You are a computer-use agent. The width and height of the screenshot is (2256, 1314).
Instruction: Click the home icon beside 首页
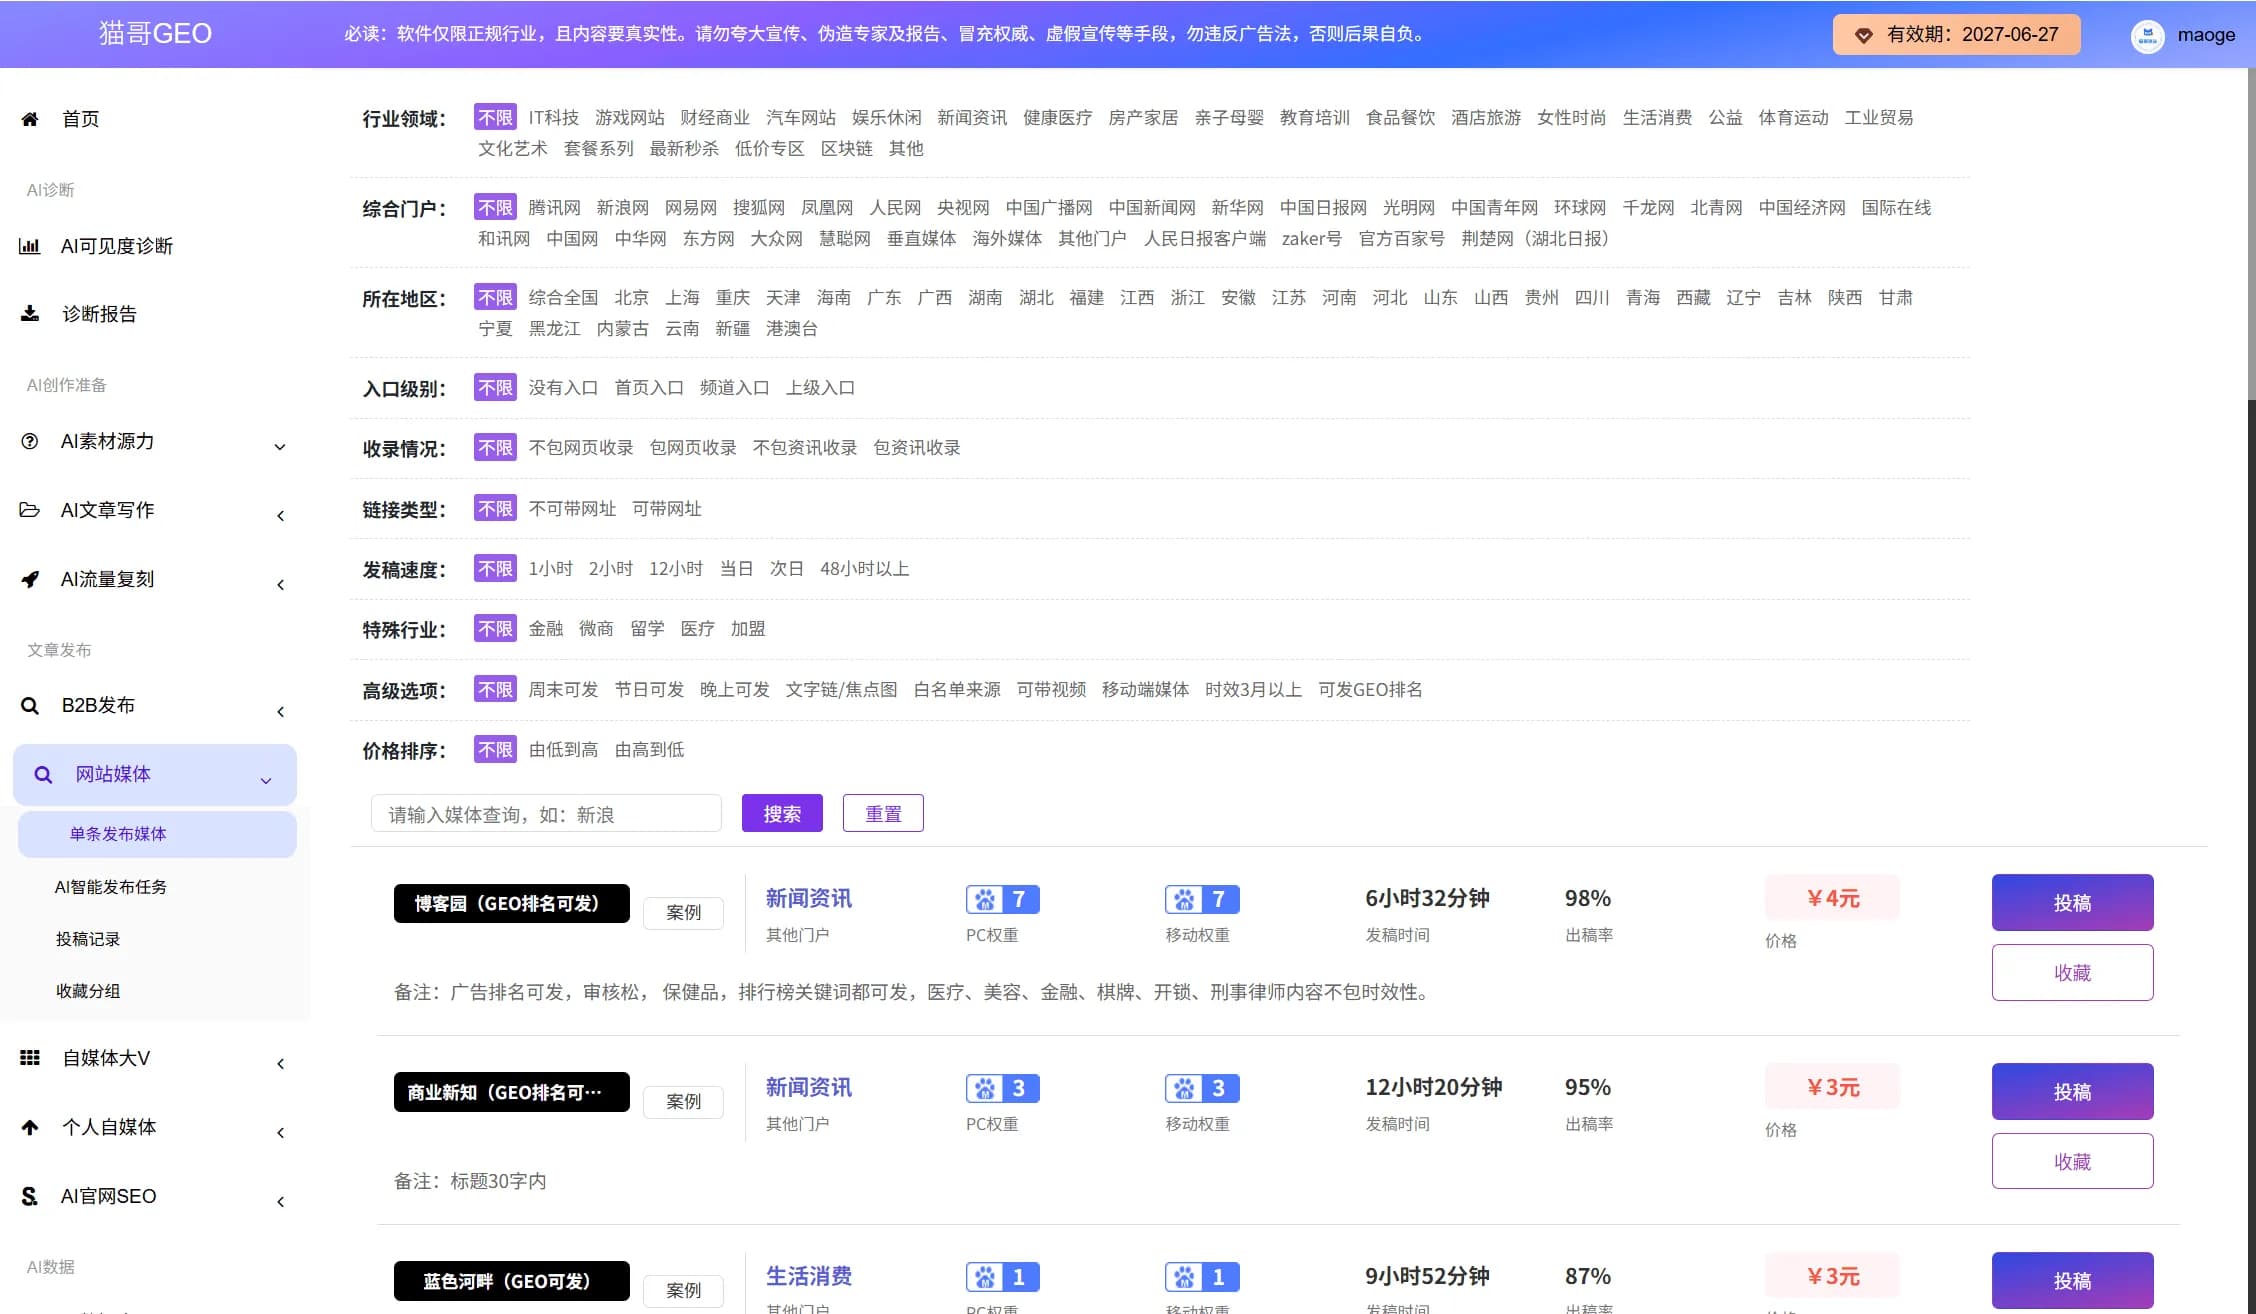30,119
